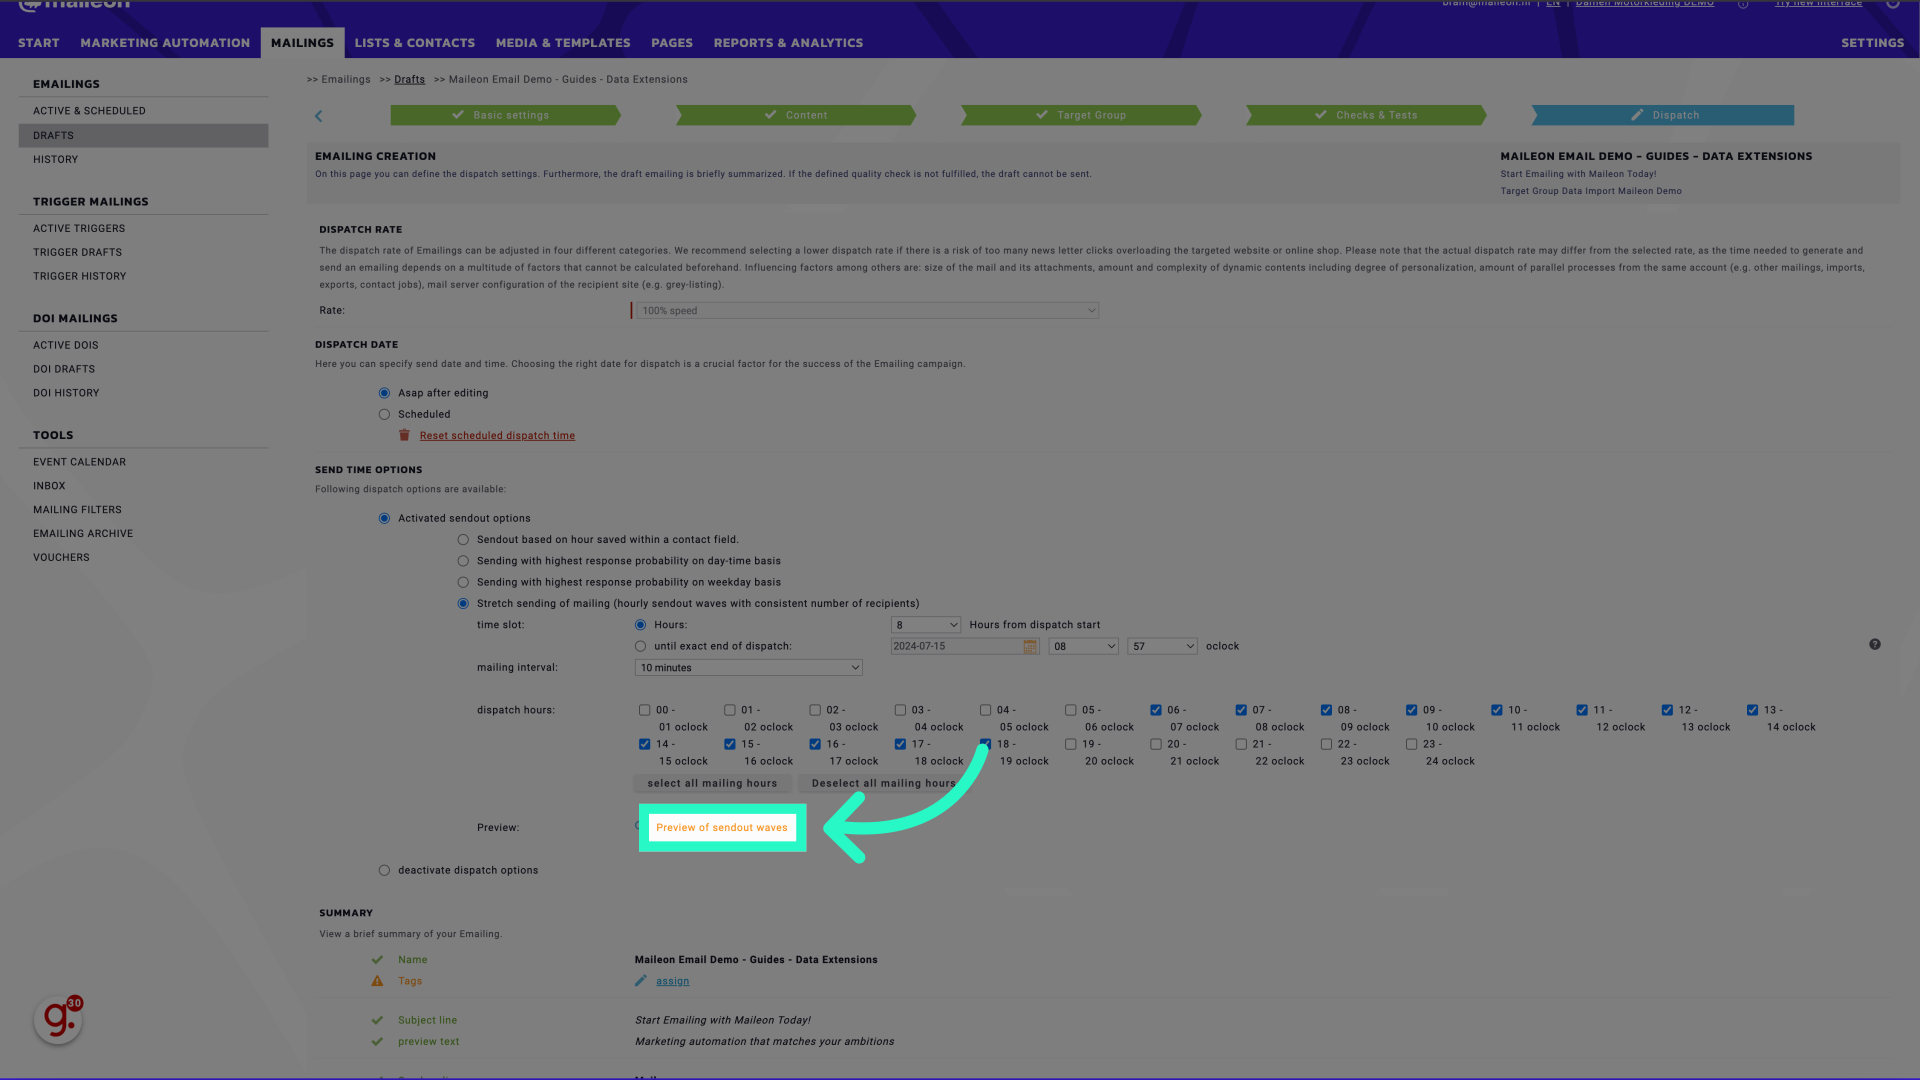Image resolution: width=1920 pixels, height=1080 pixels.
Task: Click the trash icon beside Reset scheduled dispatch time
Action: pos(404,435)
